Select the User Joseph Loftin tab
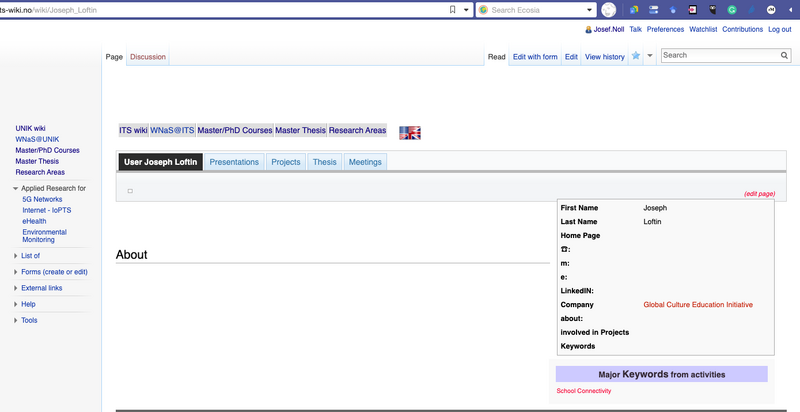The width and height of the screenshot is (800, 412). click(x=160, y=162)
